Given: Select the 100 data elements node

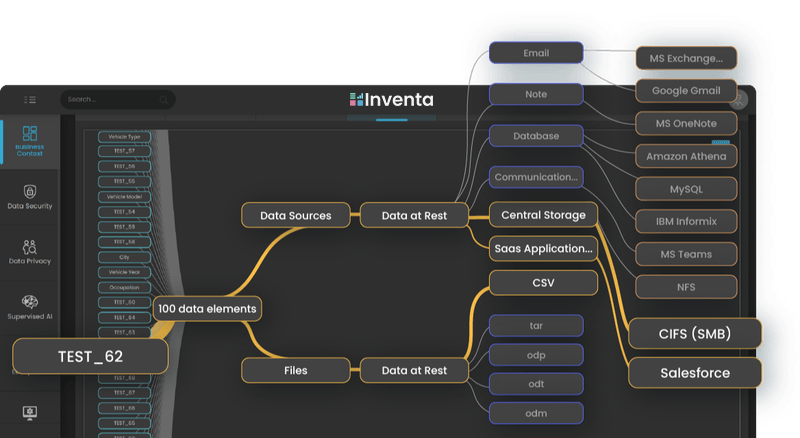Looking at the screenshot, I should click(207, 309).
